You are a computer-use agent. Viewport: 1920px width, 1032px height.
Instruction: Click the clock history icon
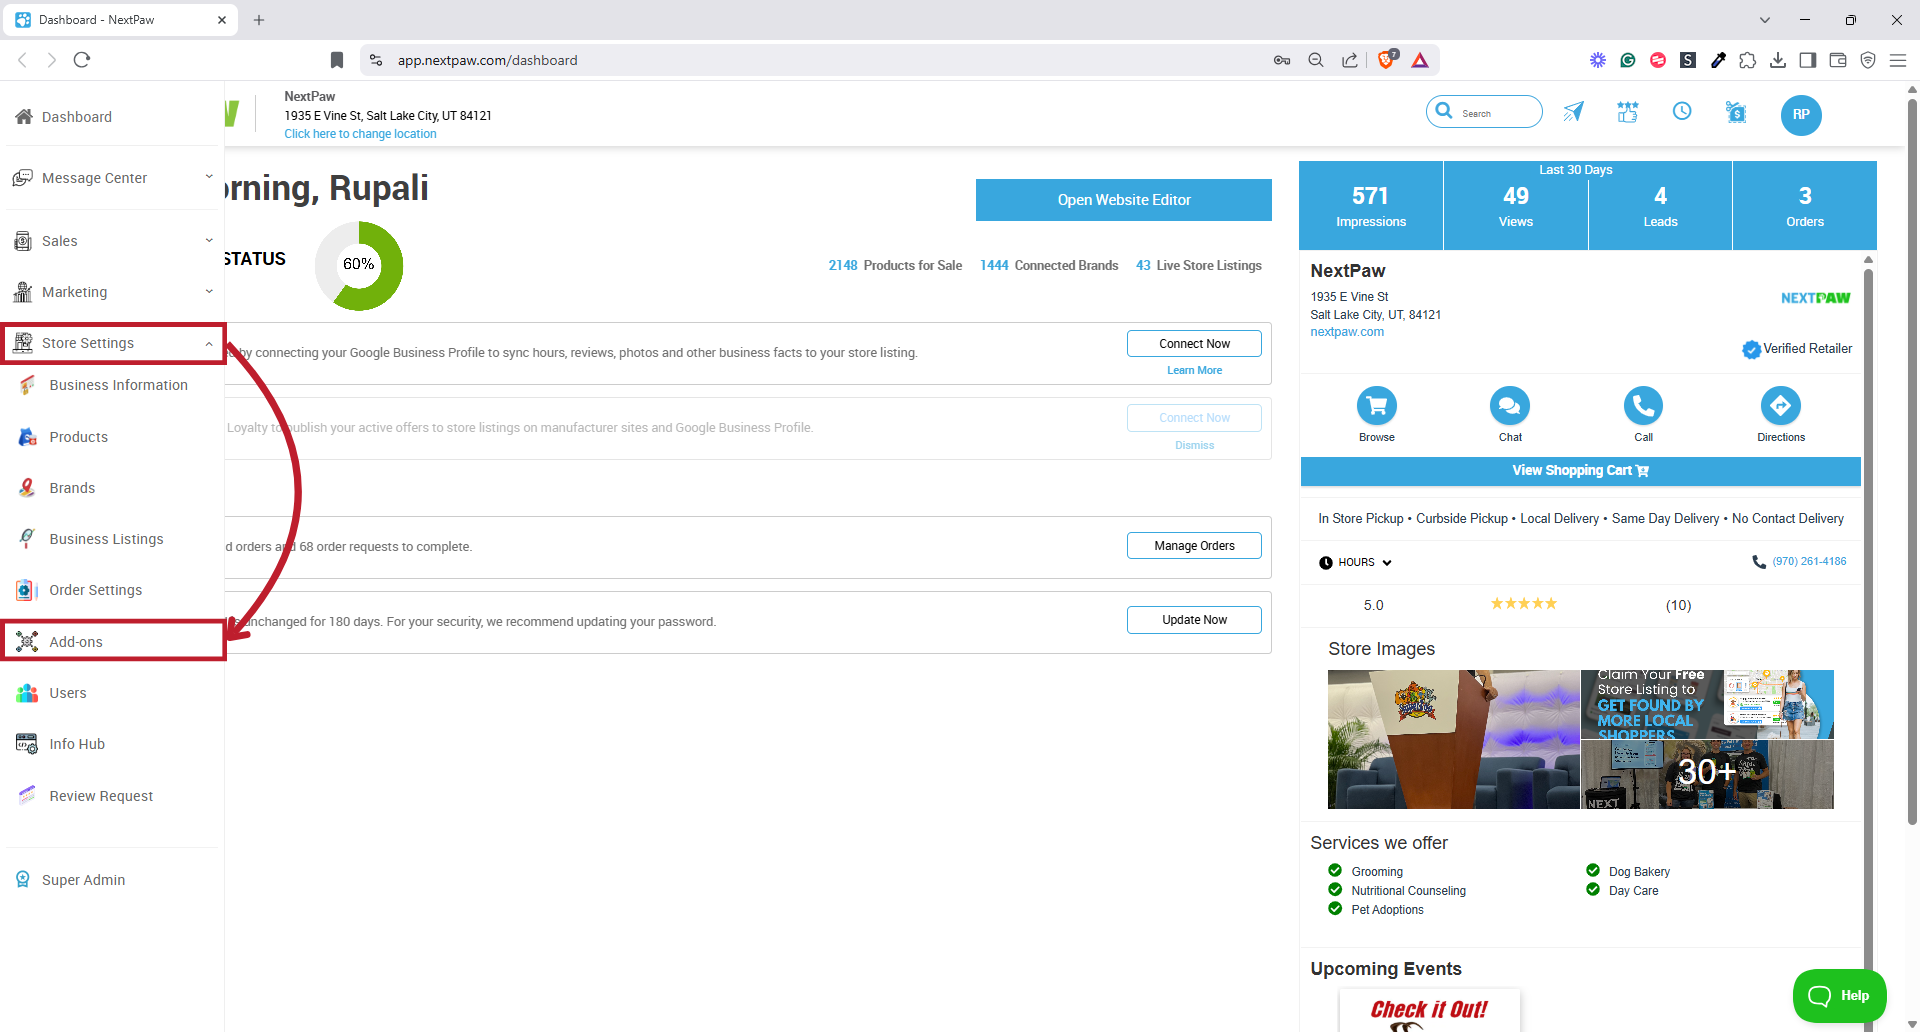click(x=1682, y=111)
